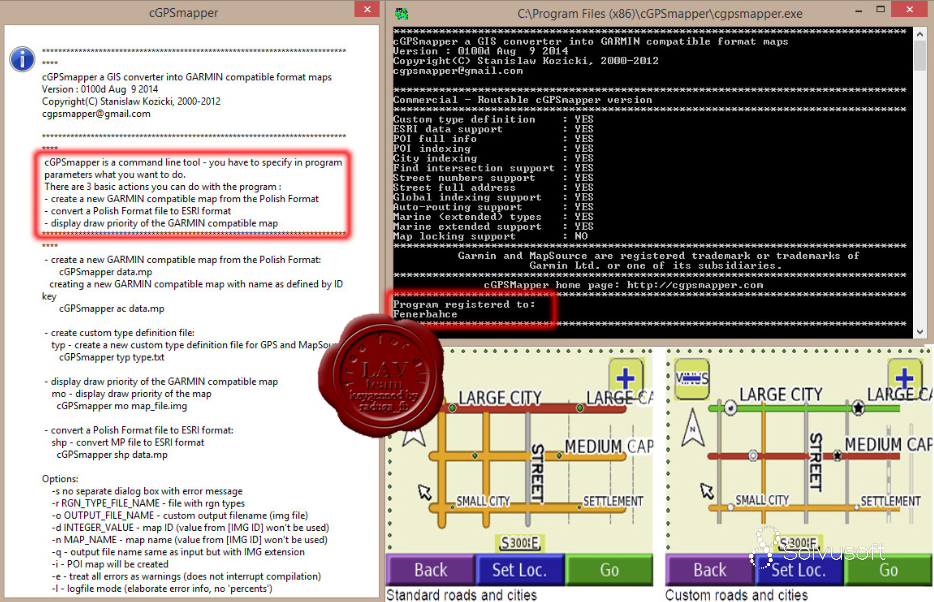This screenshot has width=934, height=602.
Task: Click the 'Standard roads and cities' caption
Action: pos(462,595)
